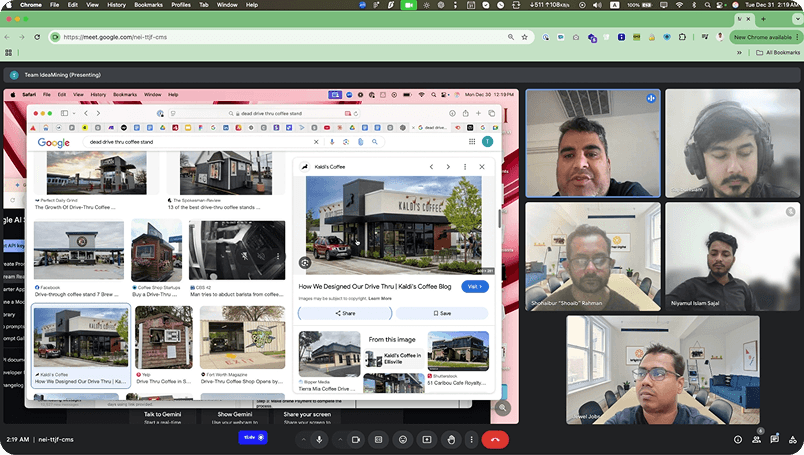The image size is (804, 455).
Task: Leave the call with red hang-up button
Action: [x=496, y=439]
